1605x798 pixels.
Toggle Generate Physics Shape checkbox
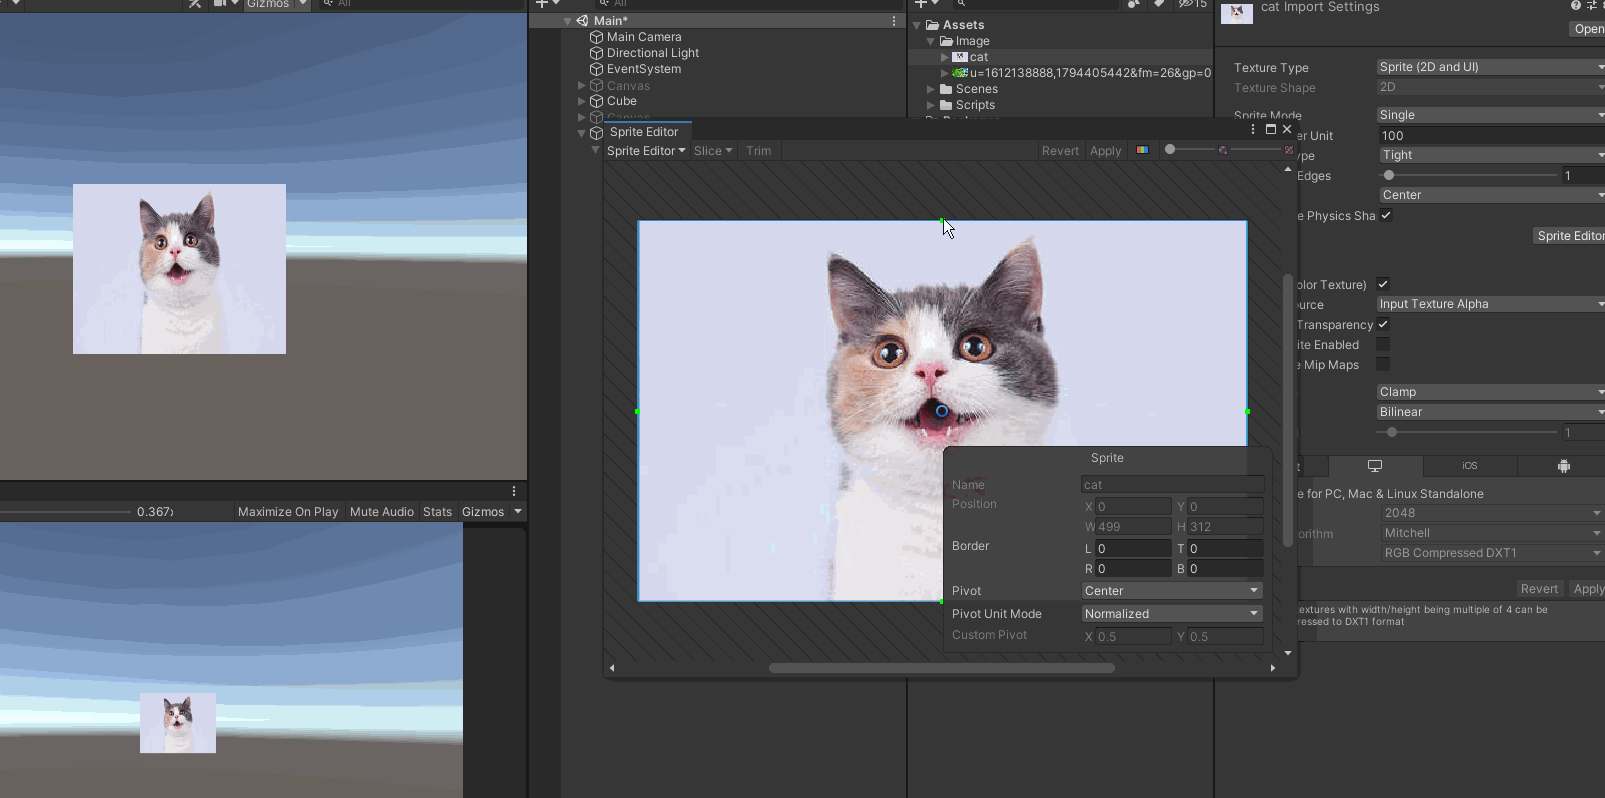tap(1386, 216)
